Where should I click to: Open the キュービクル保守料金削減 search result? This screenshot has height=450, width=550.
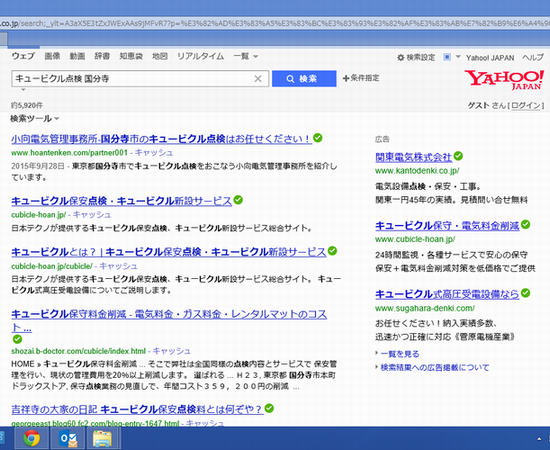click(169, 314)
